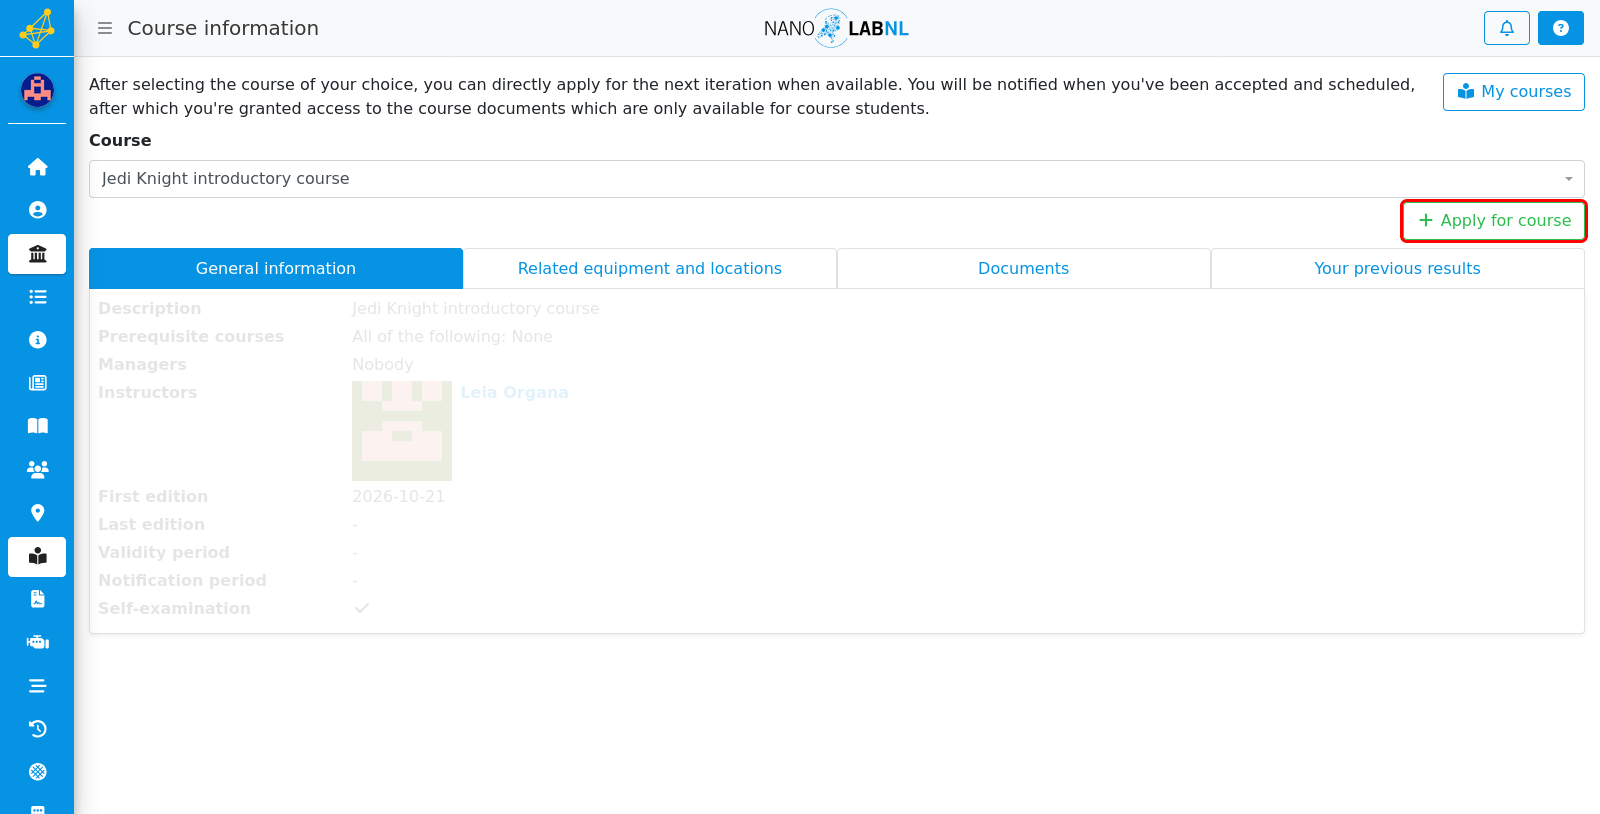The image size is (1600, 814).
Task: Switch to General information tab
Action: (x=276, y=268)
